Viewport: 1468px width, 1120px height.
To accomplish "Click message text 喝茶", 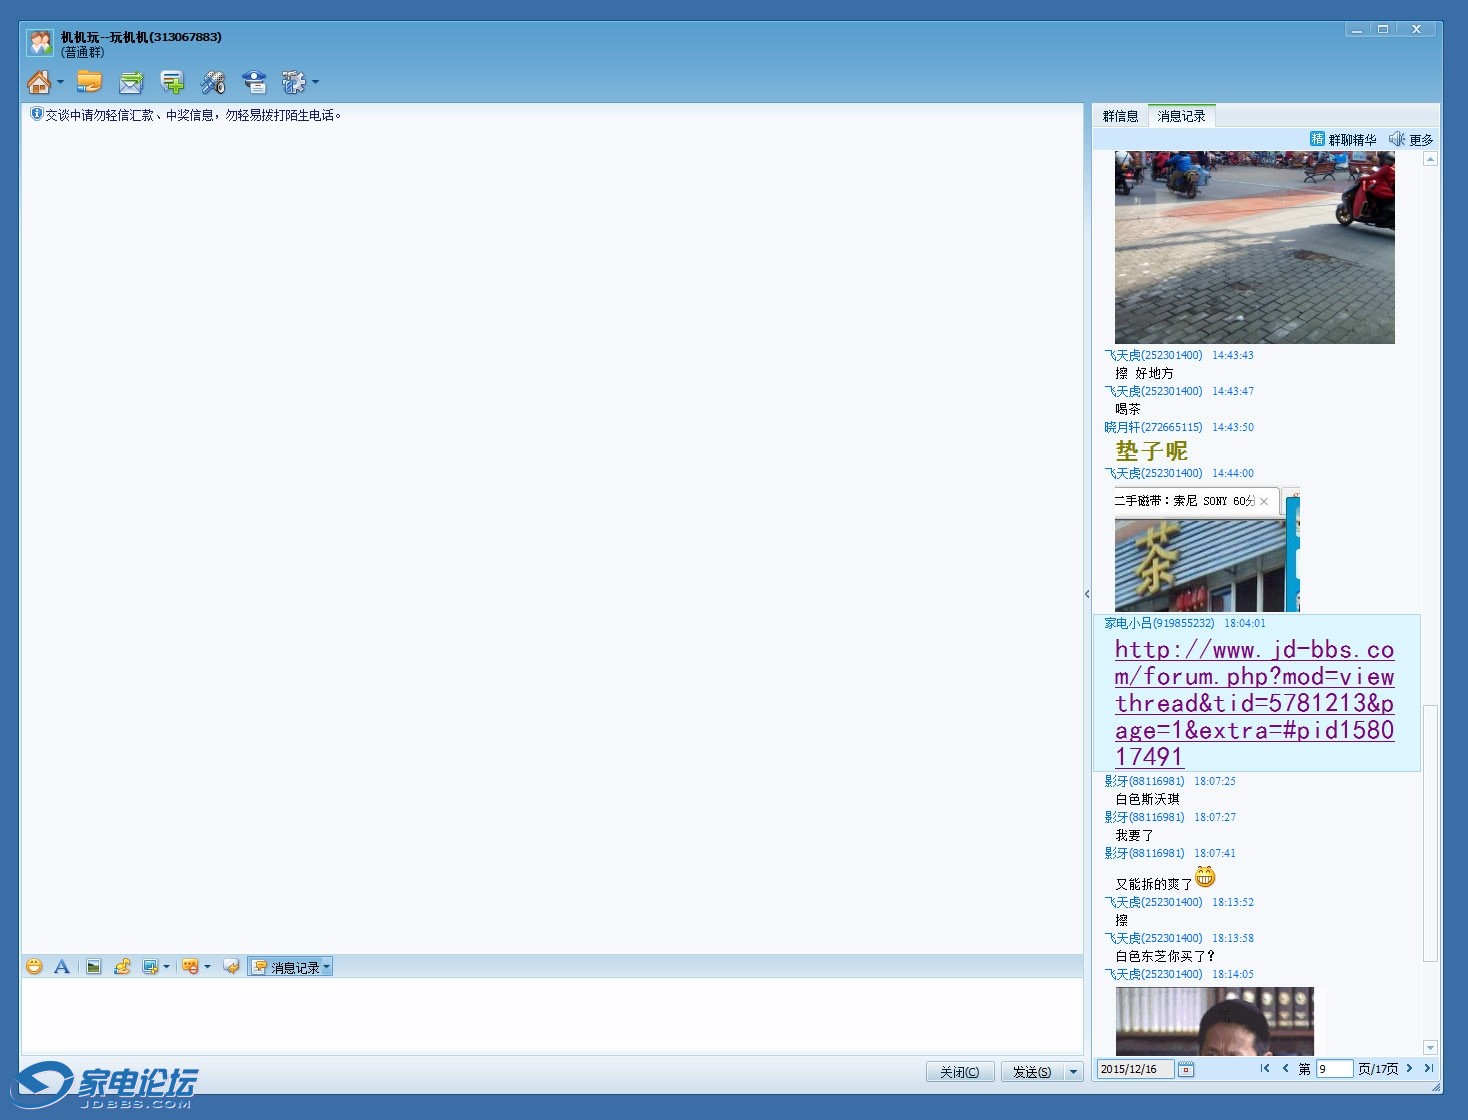I will pos(1128,409).
